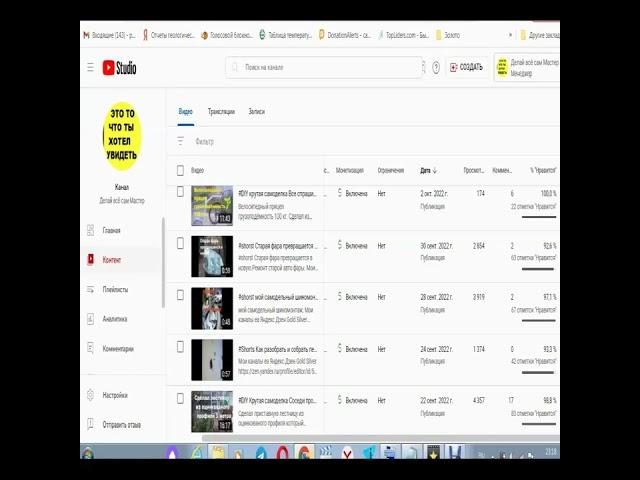This screenshot has height=480, width=640.
Task: Click Отправить отзыв feedback sidebar item
Action: tap(122, 425)
